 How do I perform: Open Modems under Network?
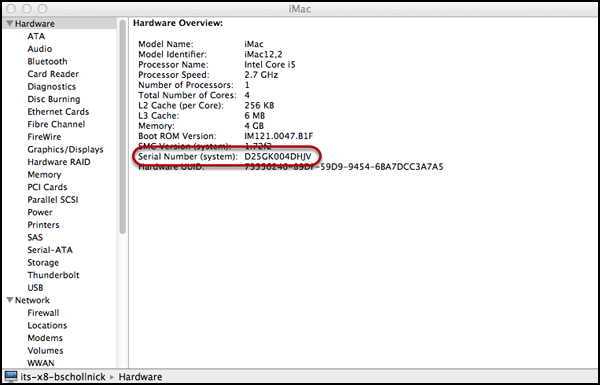(45, 338)
